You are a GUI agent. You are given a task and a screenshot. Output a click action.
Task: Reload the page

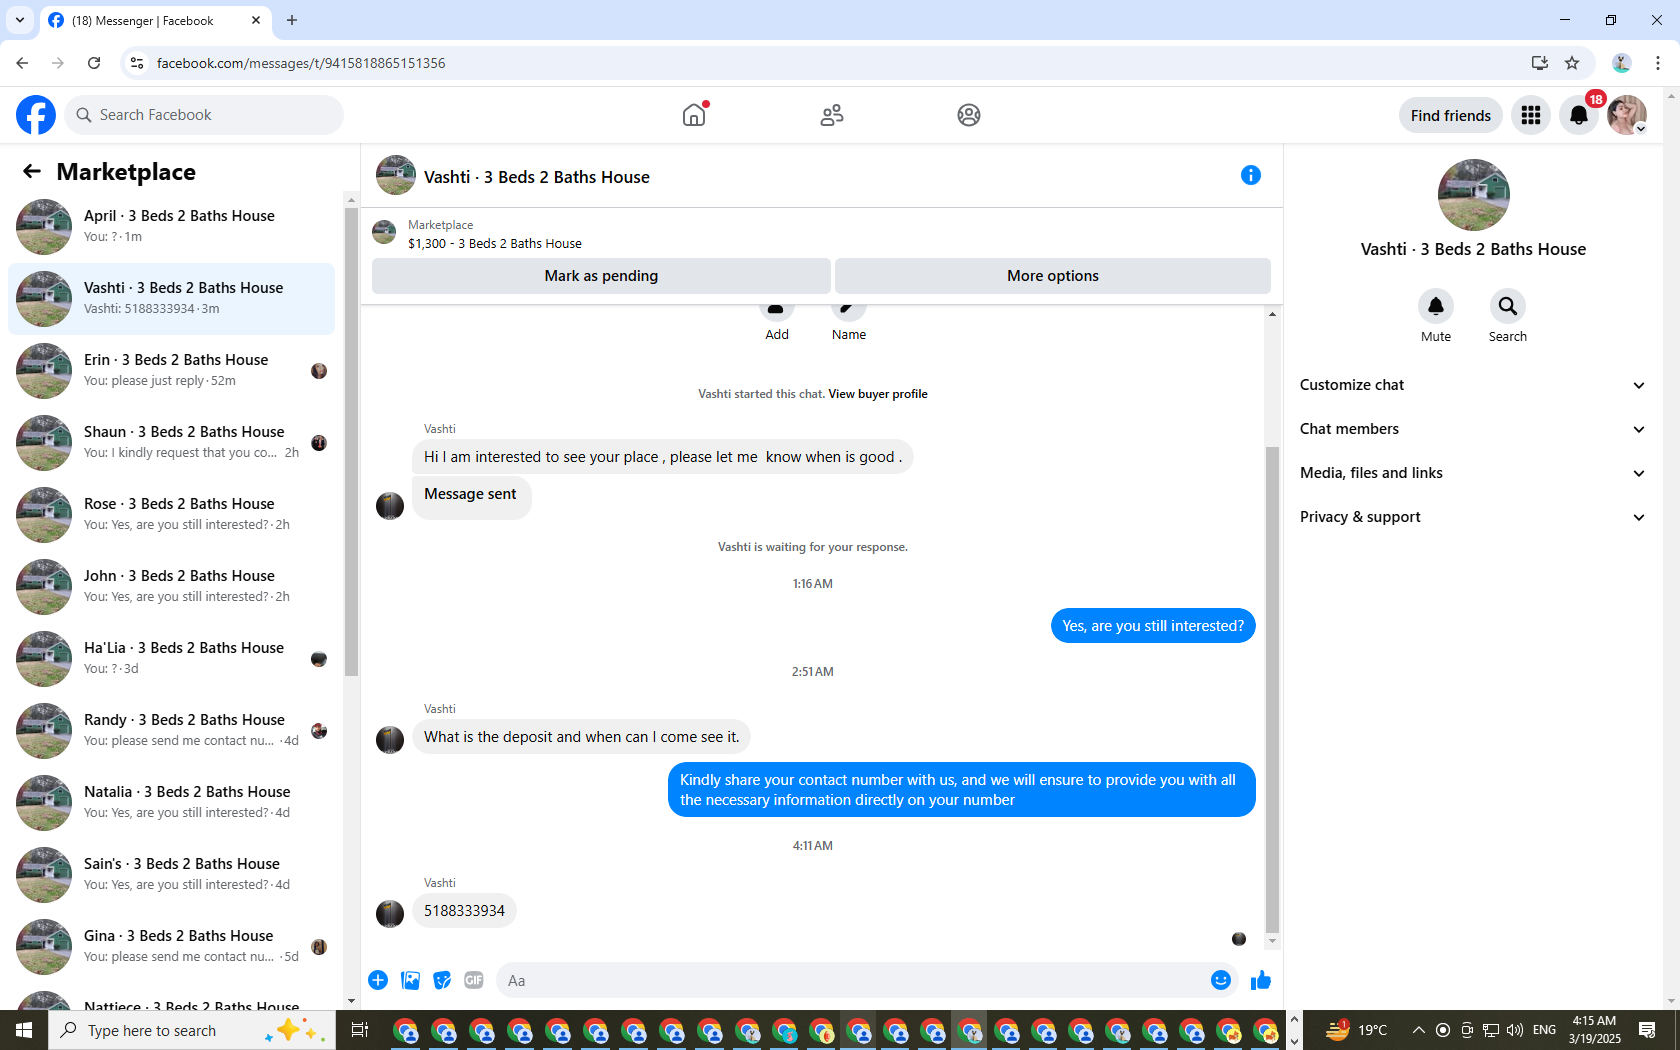(94, 63)
